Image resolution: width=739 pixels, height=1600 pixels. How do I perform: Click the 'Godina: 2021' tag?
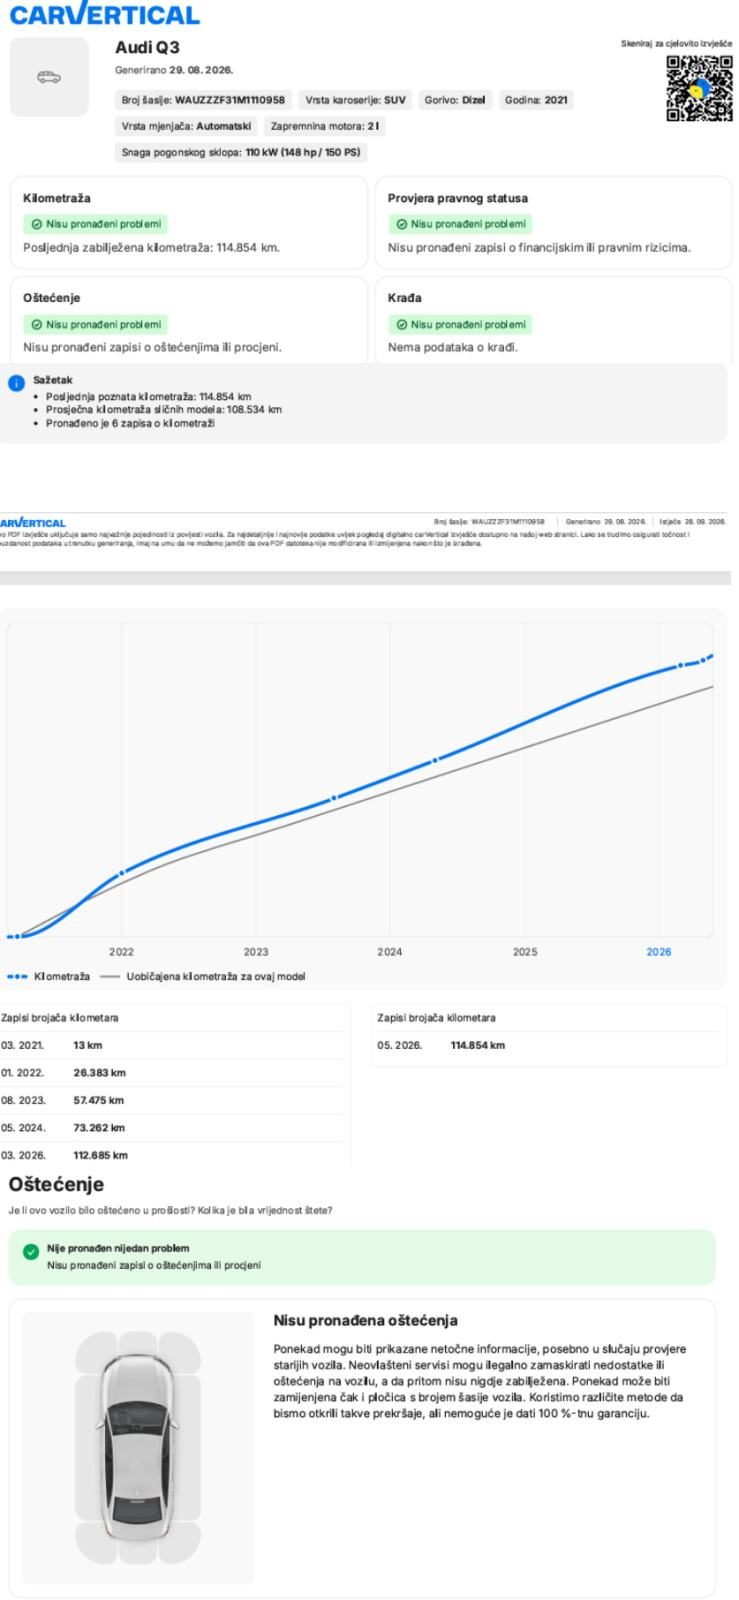(x=537, y=100)
